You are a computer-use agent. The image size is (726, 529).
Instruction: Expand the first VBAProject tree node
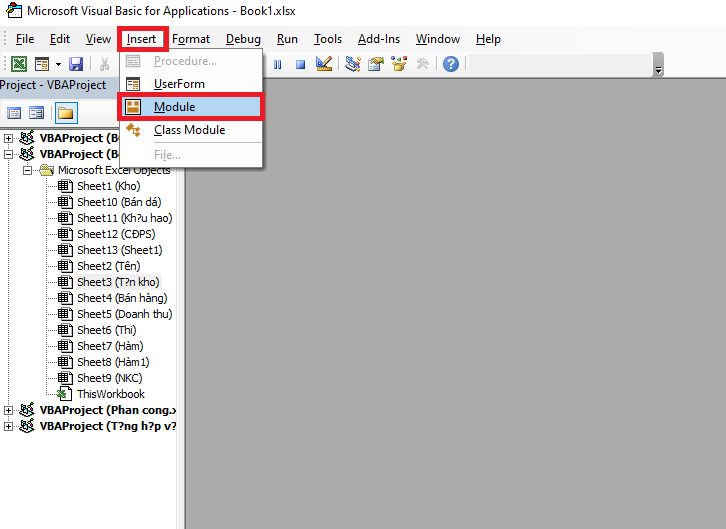coord(8,138)
